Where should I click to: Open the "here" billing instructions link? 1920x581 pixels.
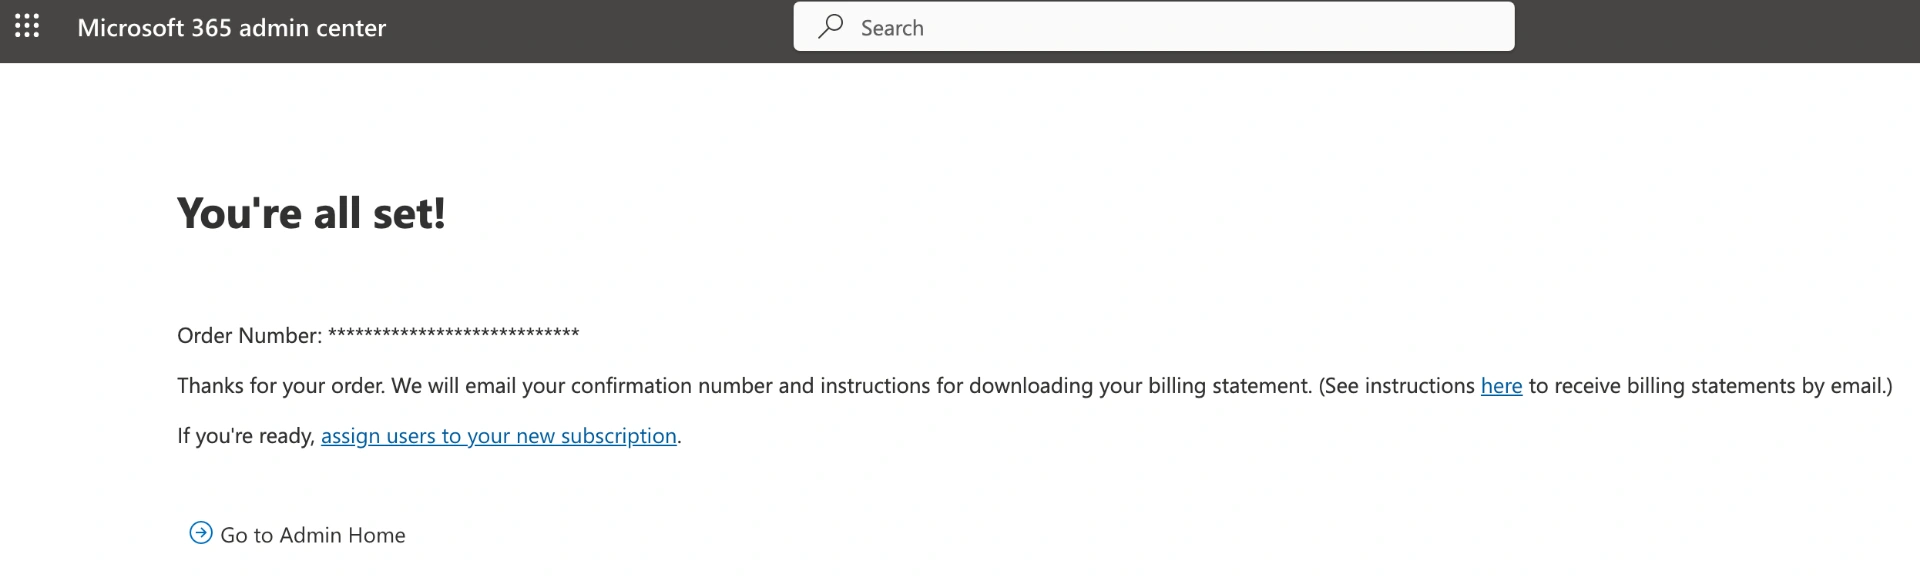tap(1501, 386)
